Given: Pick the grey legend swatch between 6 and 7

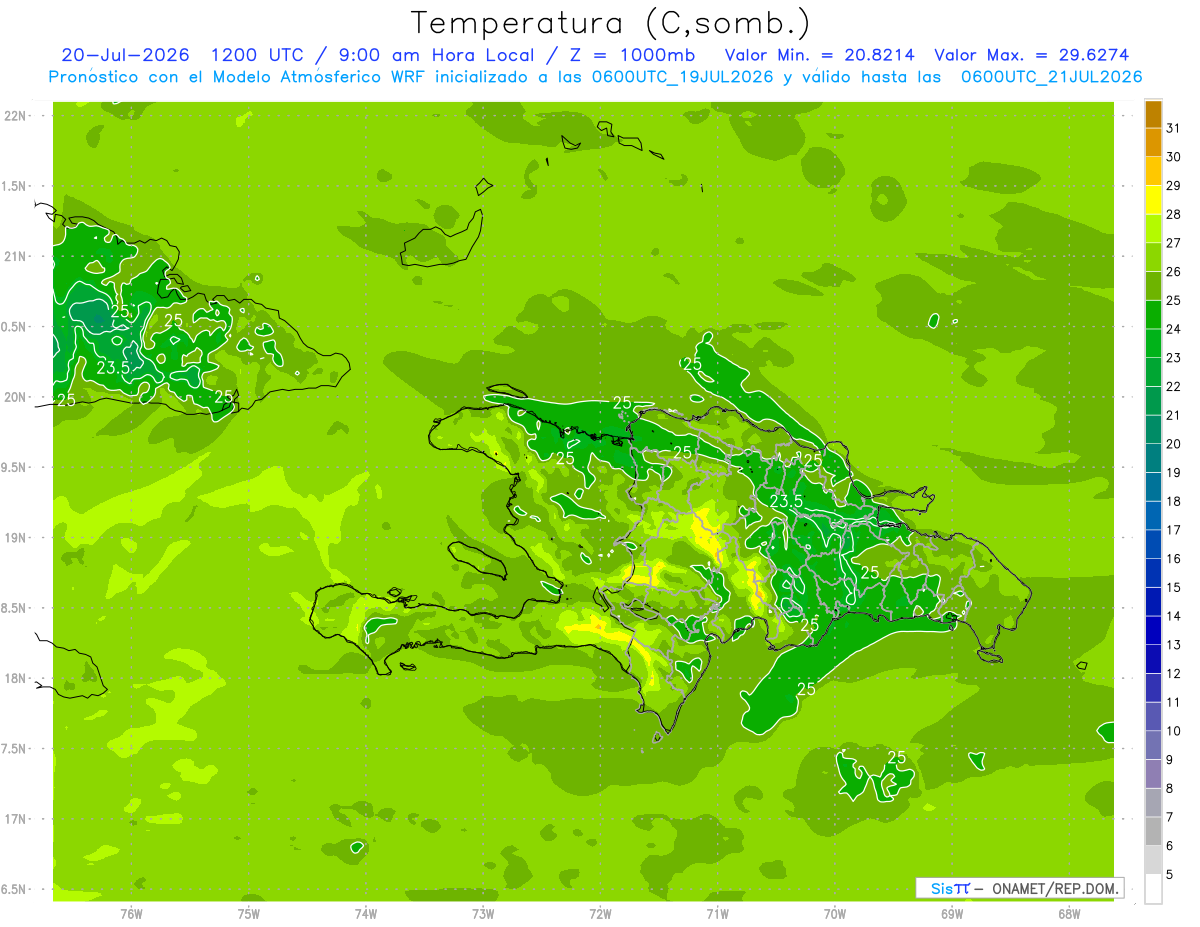Looking at the screenshot, I should coord(1153,831).
